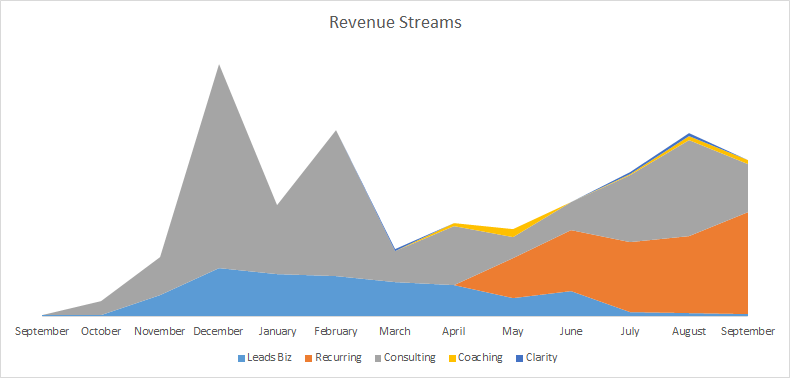Click the July axis label
The width and height of the screenshot is (790, 378).
point(630,332)
